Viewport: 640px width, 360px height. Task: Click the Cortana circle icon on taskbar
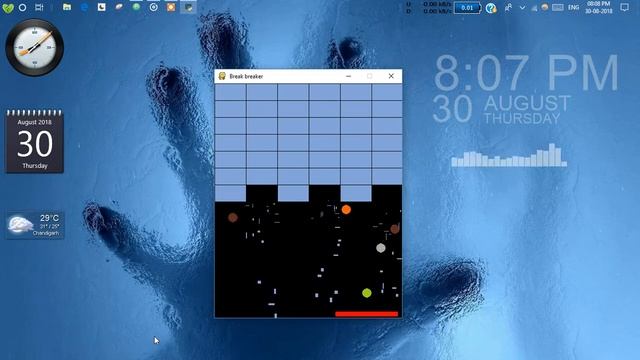click(x=22, y=7)
